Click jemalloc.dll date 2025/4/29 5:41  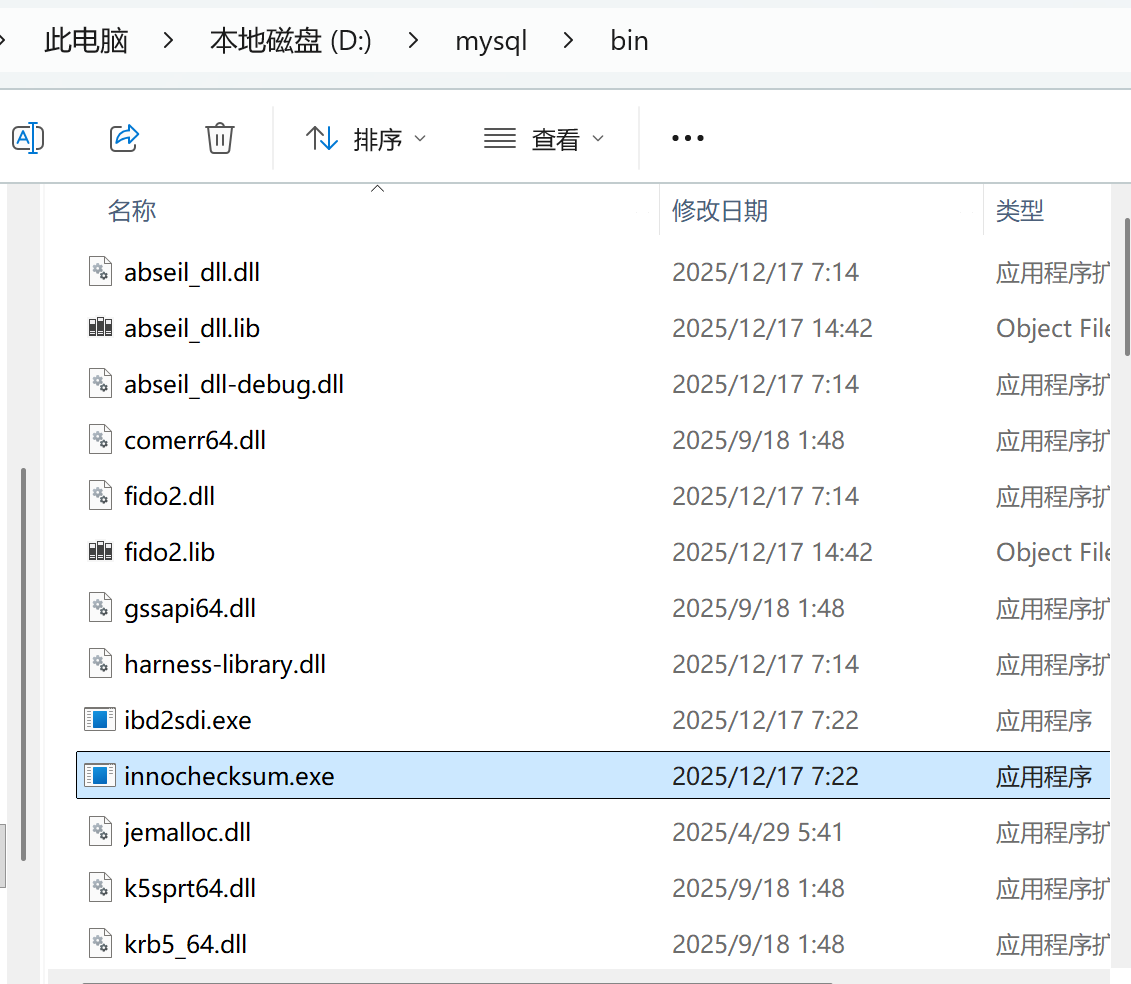(x=757, y=833)
